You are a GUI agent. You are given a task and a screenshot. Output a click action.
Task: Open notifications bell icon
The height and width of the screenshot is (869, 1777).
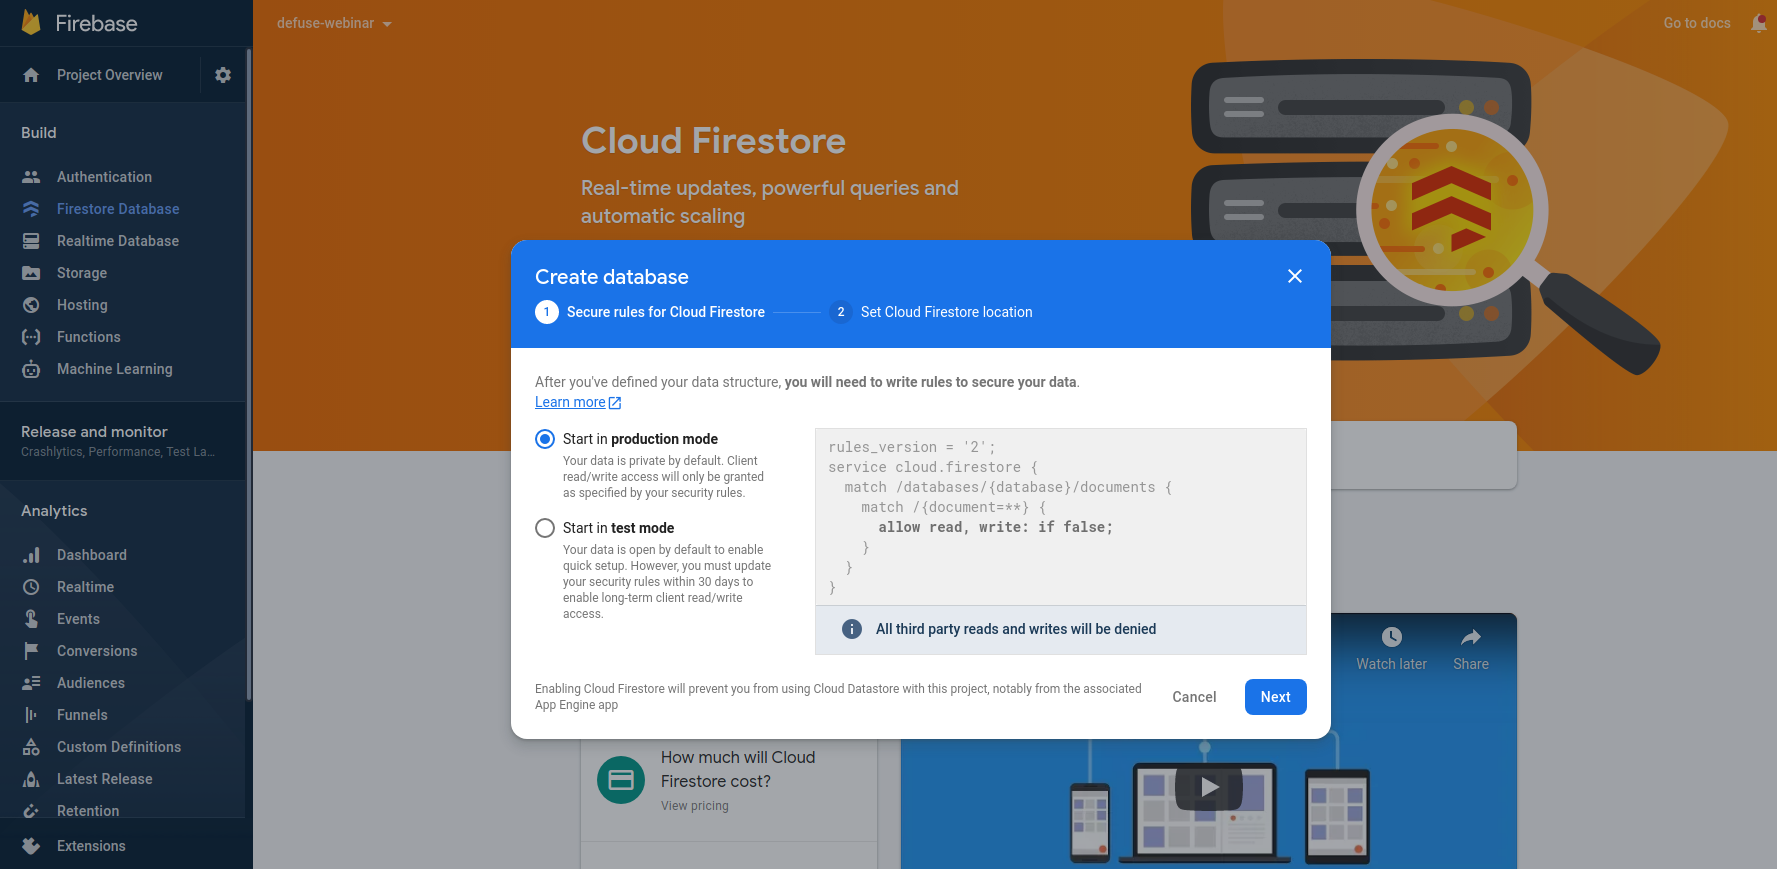[1759, 23]
